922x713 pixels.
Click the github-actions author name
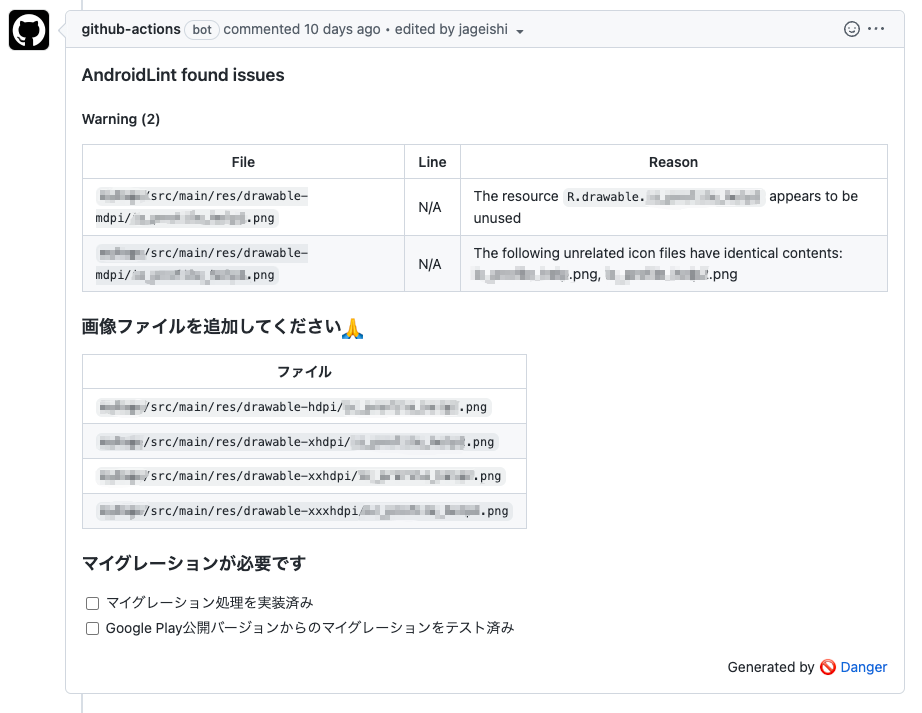pos(131,29)
